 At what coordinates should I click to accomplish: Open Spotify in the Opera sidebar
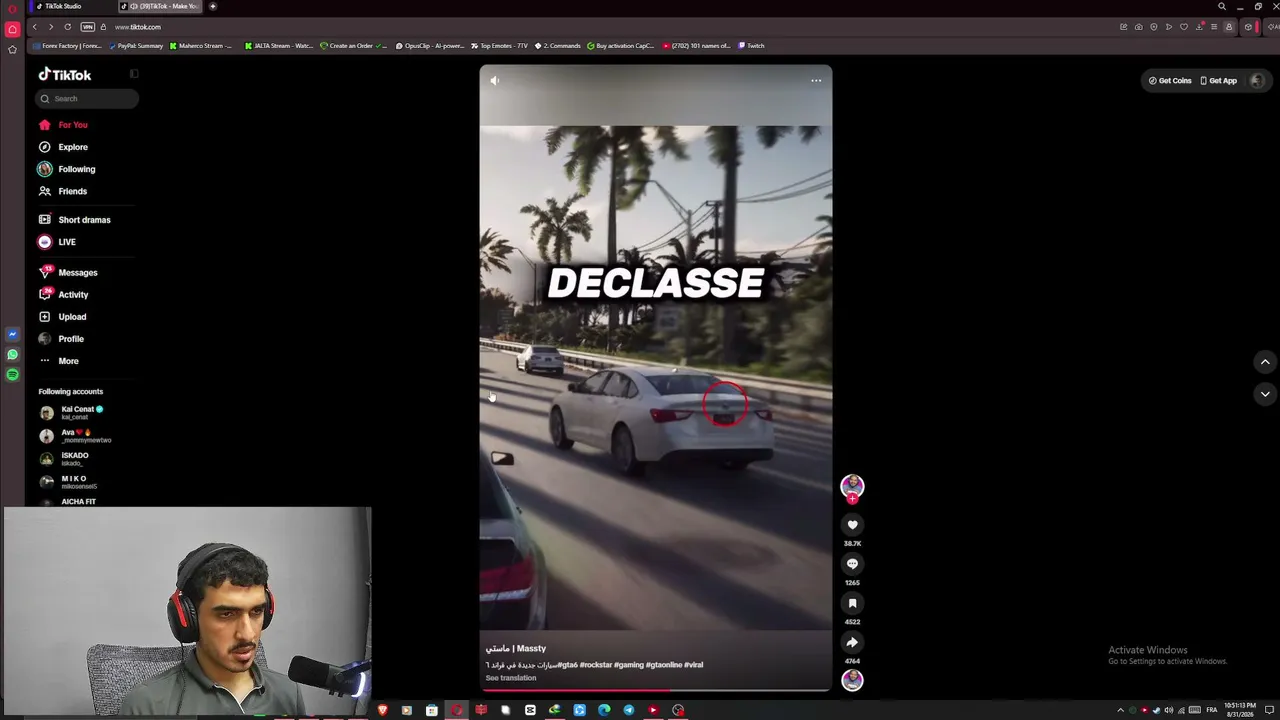12,375
